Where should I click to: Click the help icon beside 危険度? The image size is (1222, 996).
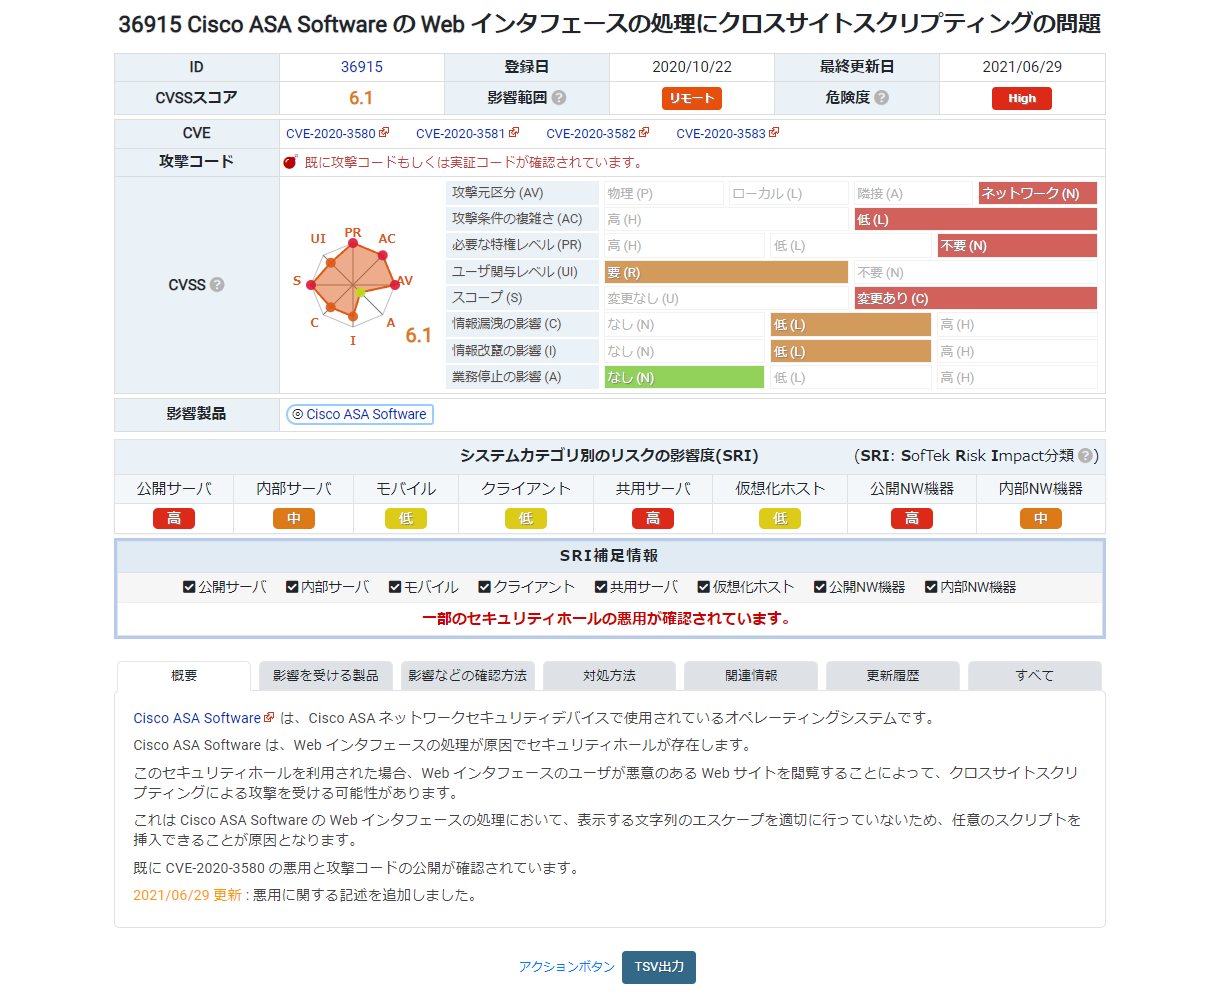click(x=881, y=98)
